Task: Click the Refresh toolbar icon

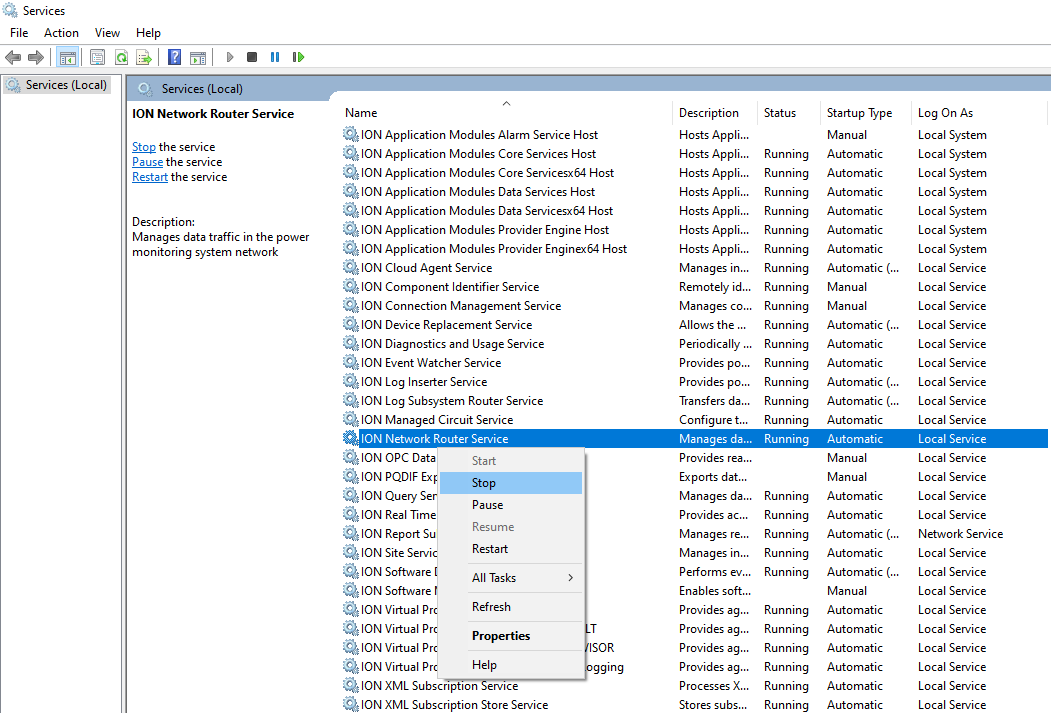Action: pyautogui.click(x=121, y=58)
